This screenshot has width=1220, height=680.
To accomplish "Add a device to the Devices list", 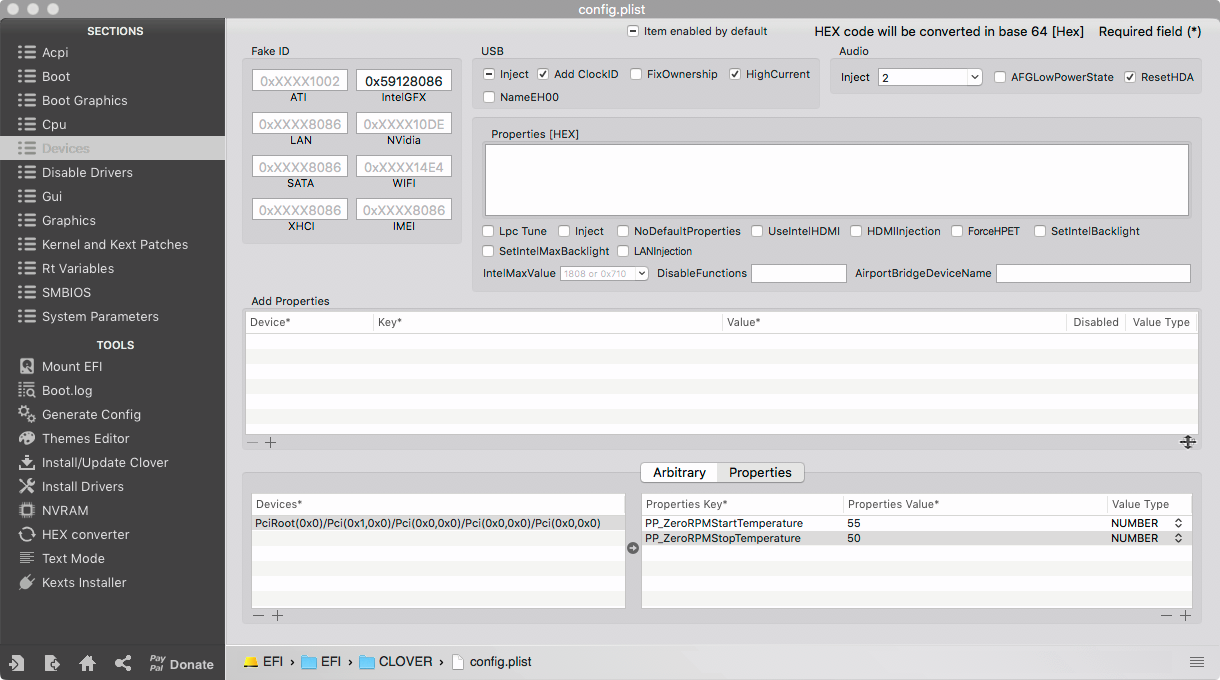I will pos(278,616).
